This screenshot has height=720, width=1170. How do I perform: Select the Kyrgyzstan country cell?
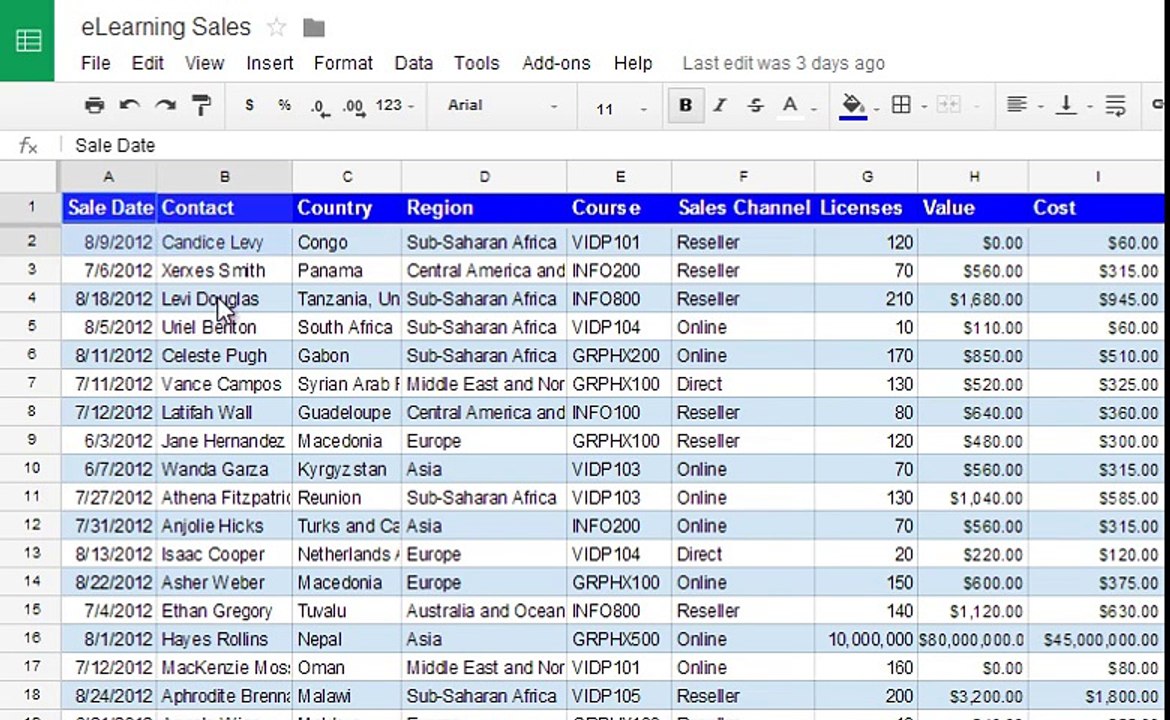tap(347, 469)
